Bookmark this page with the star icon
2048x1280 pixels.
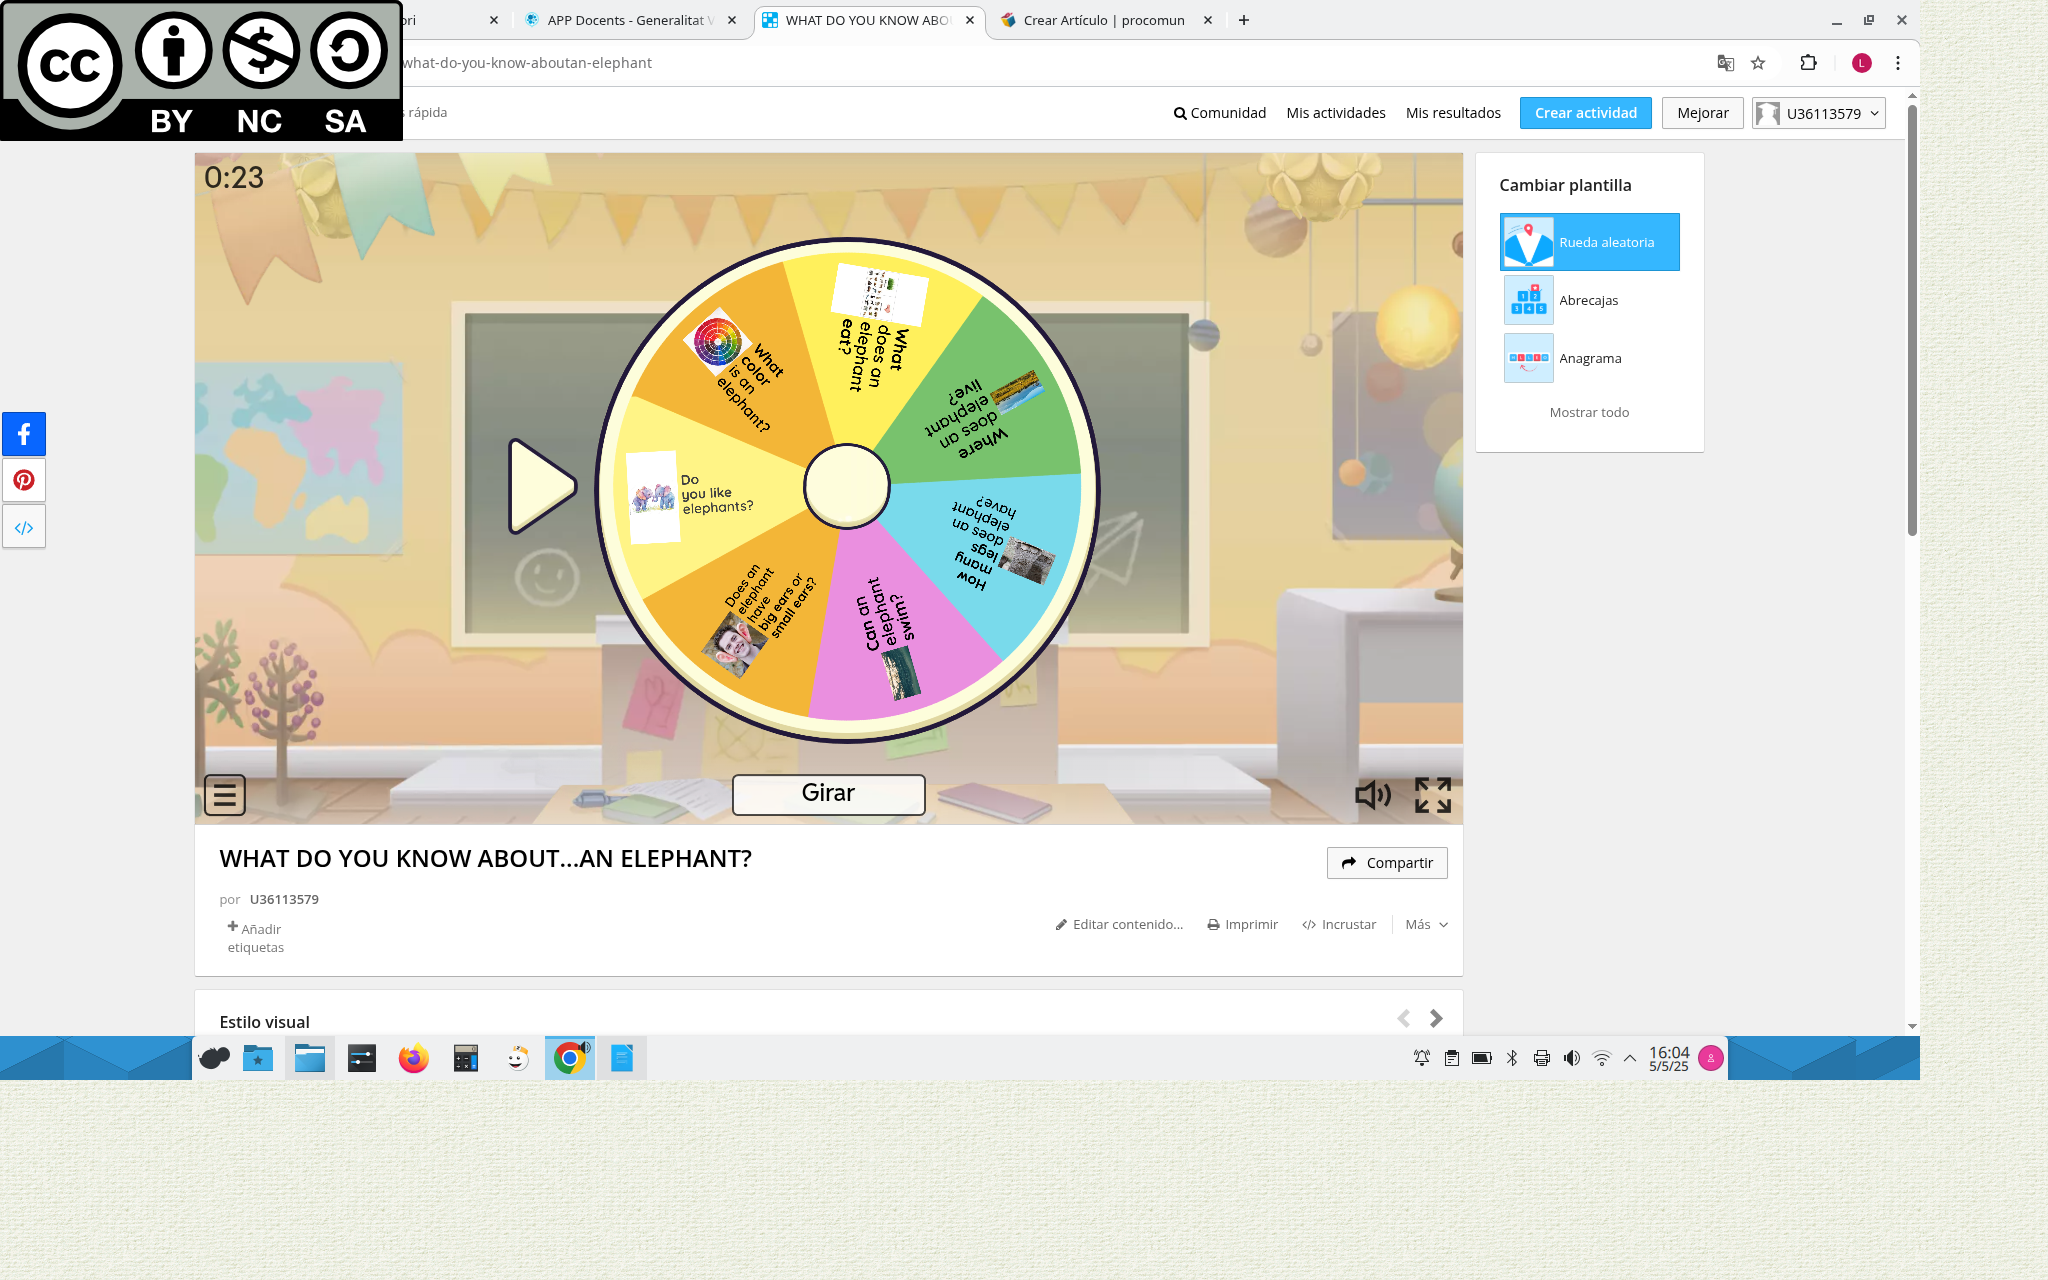pyautogui.click(x=1758, y=63)
